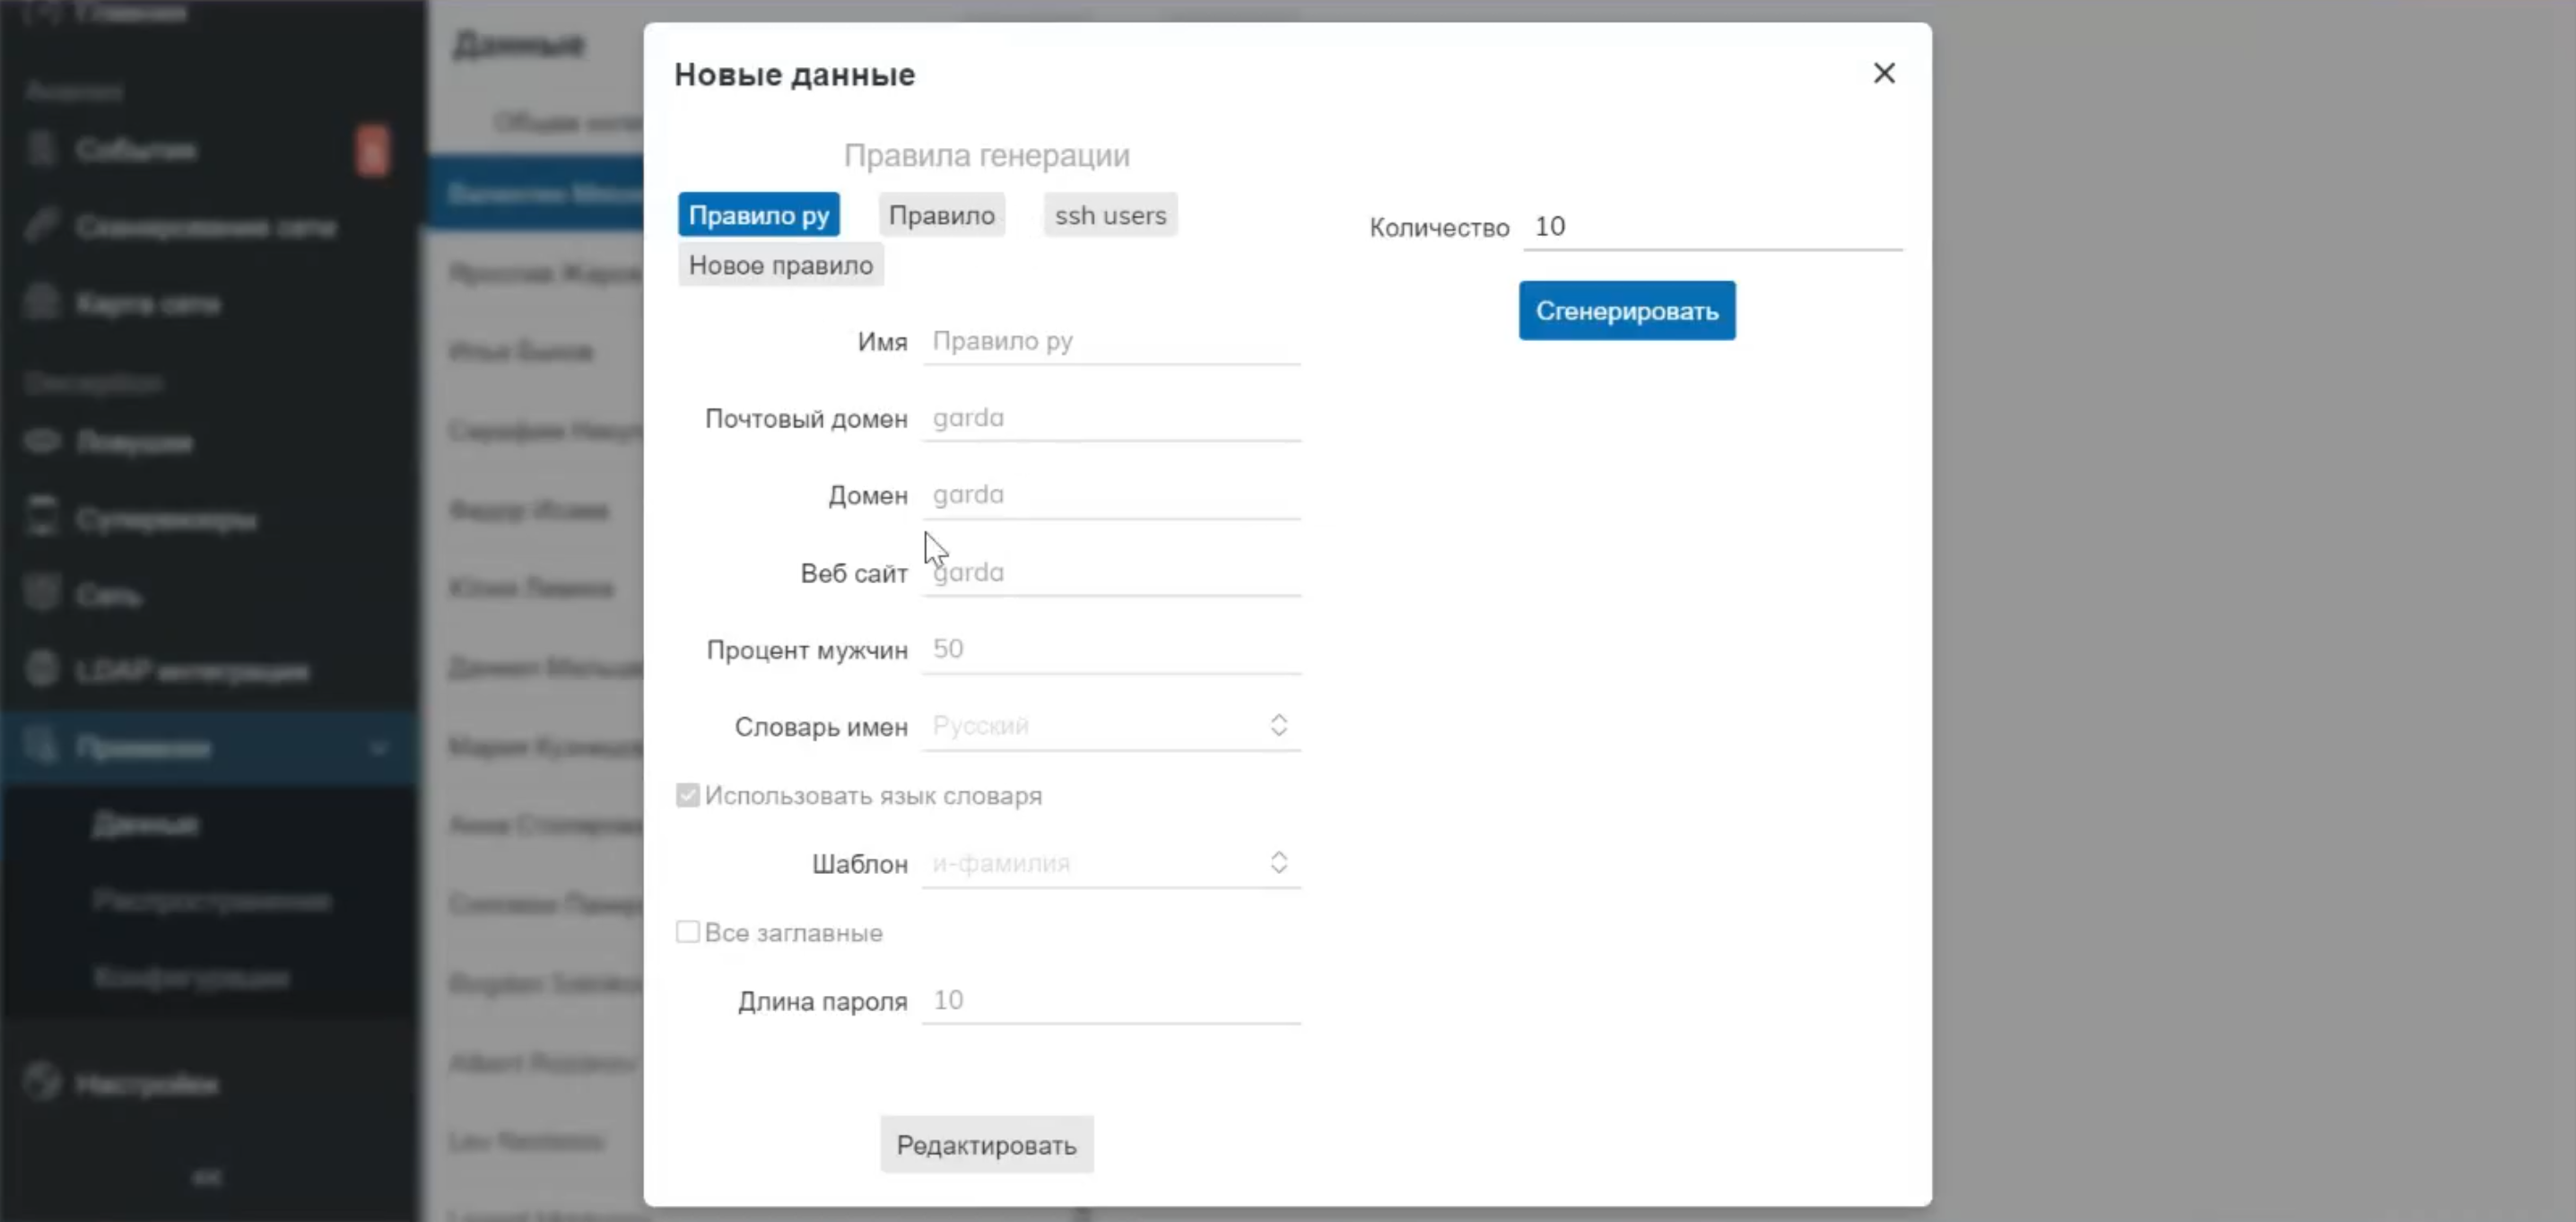
Task: Click the Редактировать button
Action: click(x=986, y=1144)
